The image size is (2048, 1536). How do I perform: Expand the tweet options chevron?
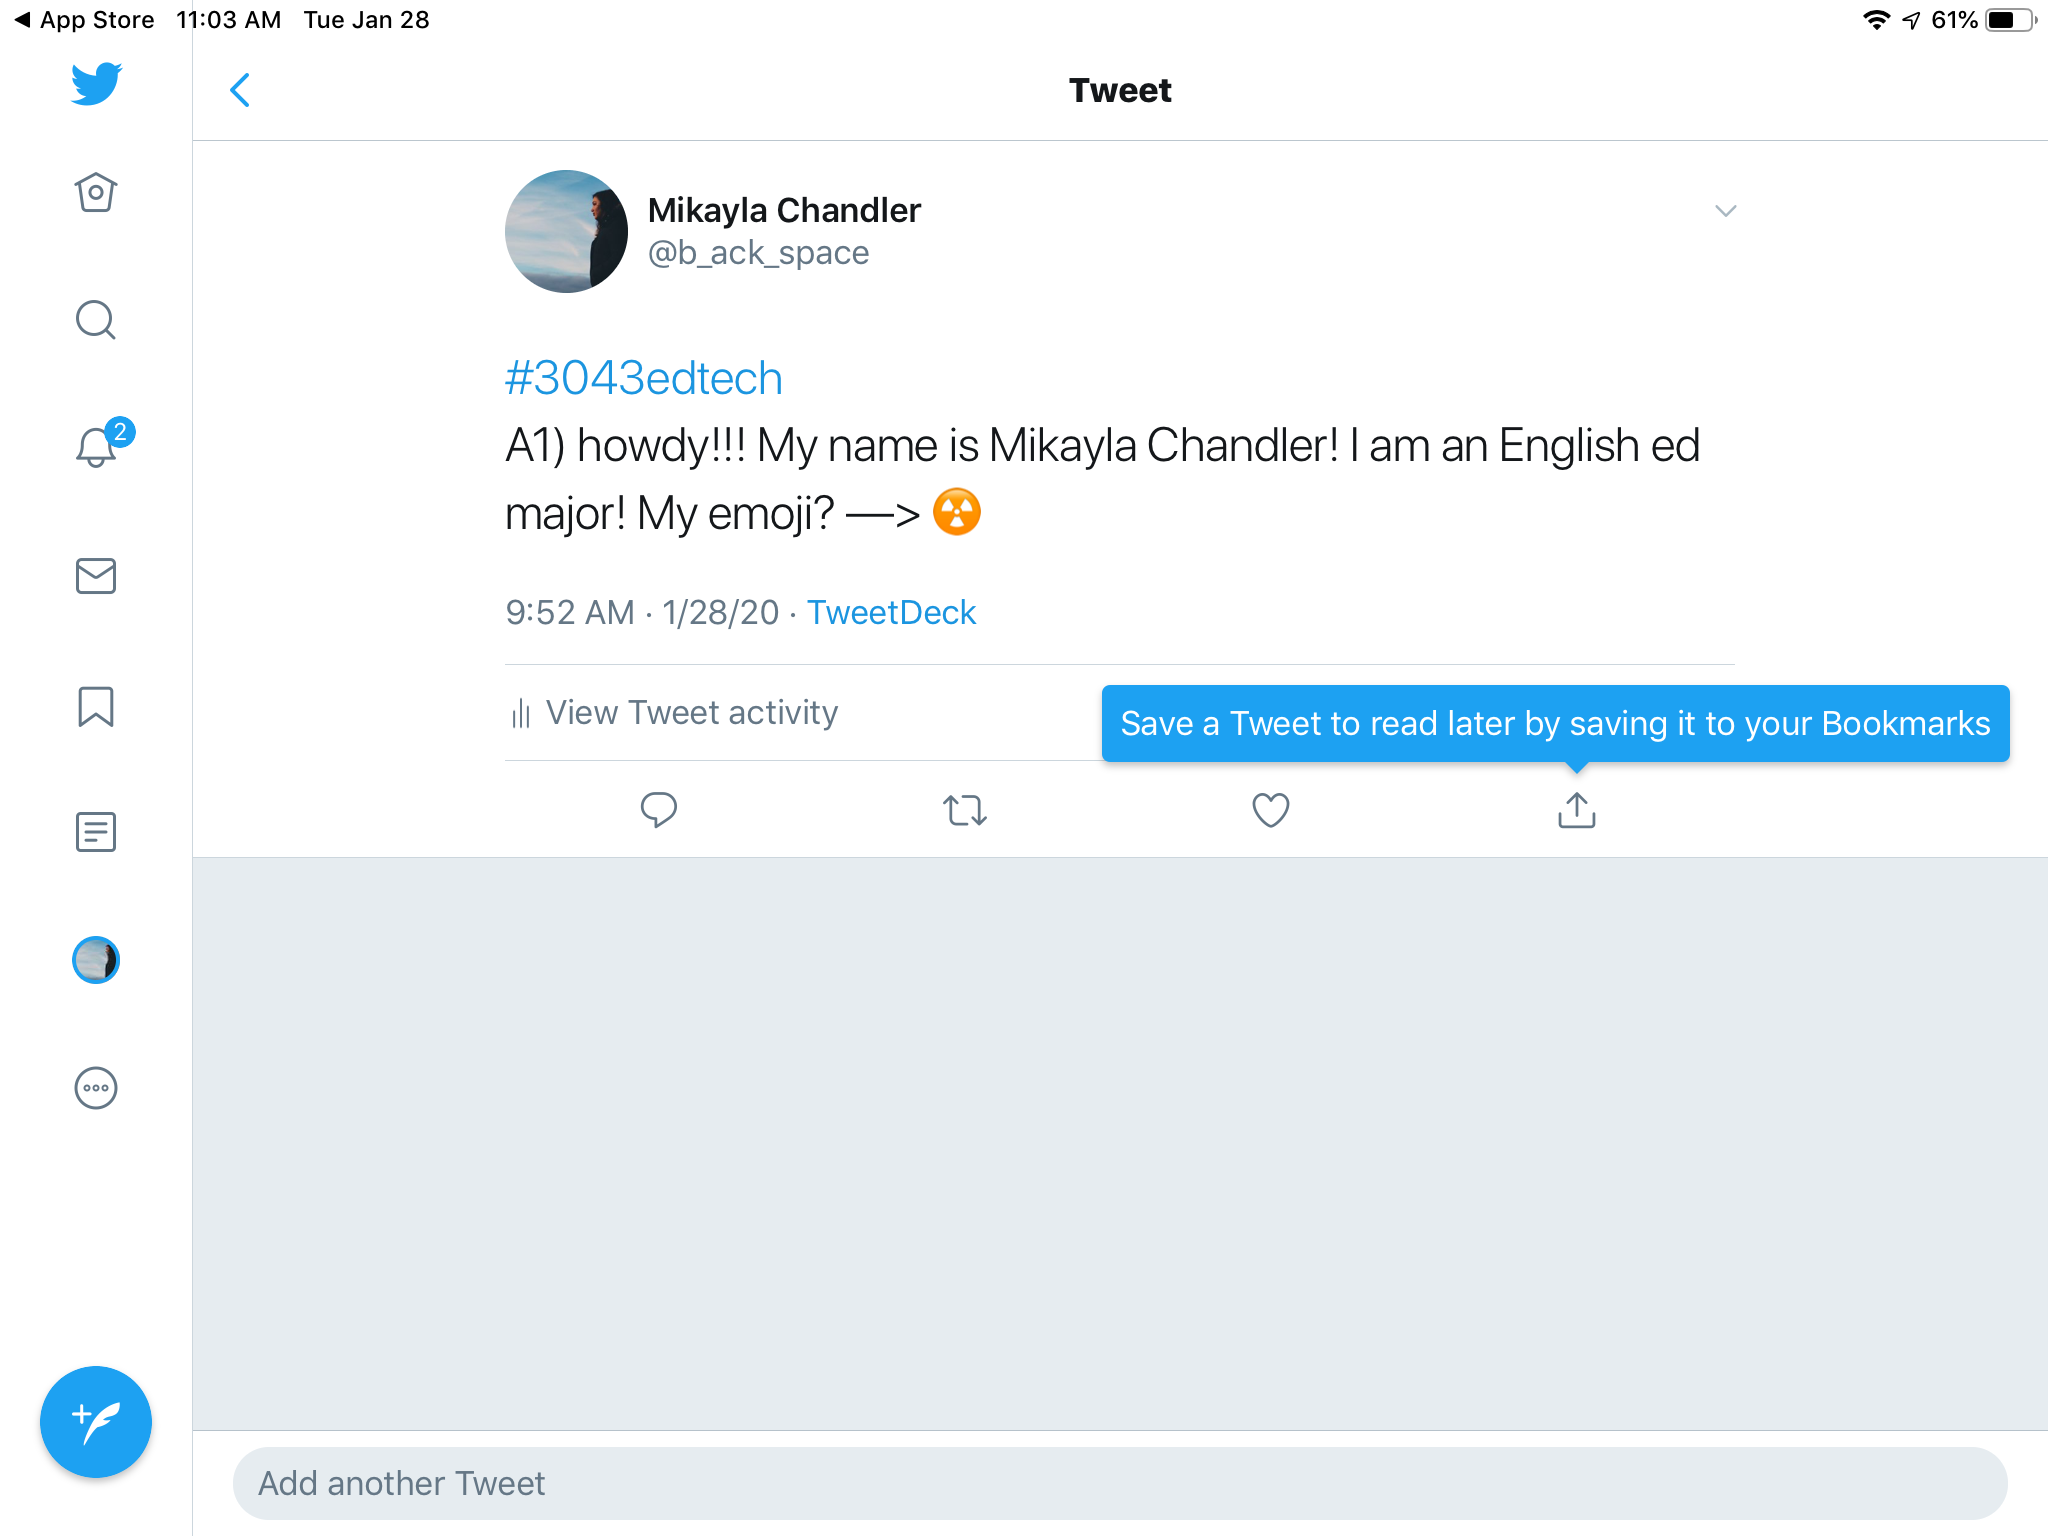click(1725, 211)
